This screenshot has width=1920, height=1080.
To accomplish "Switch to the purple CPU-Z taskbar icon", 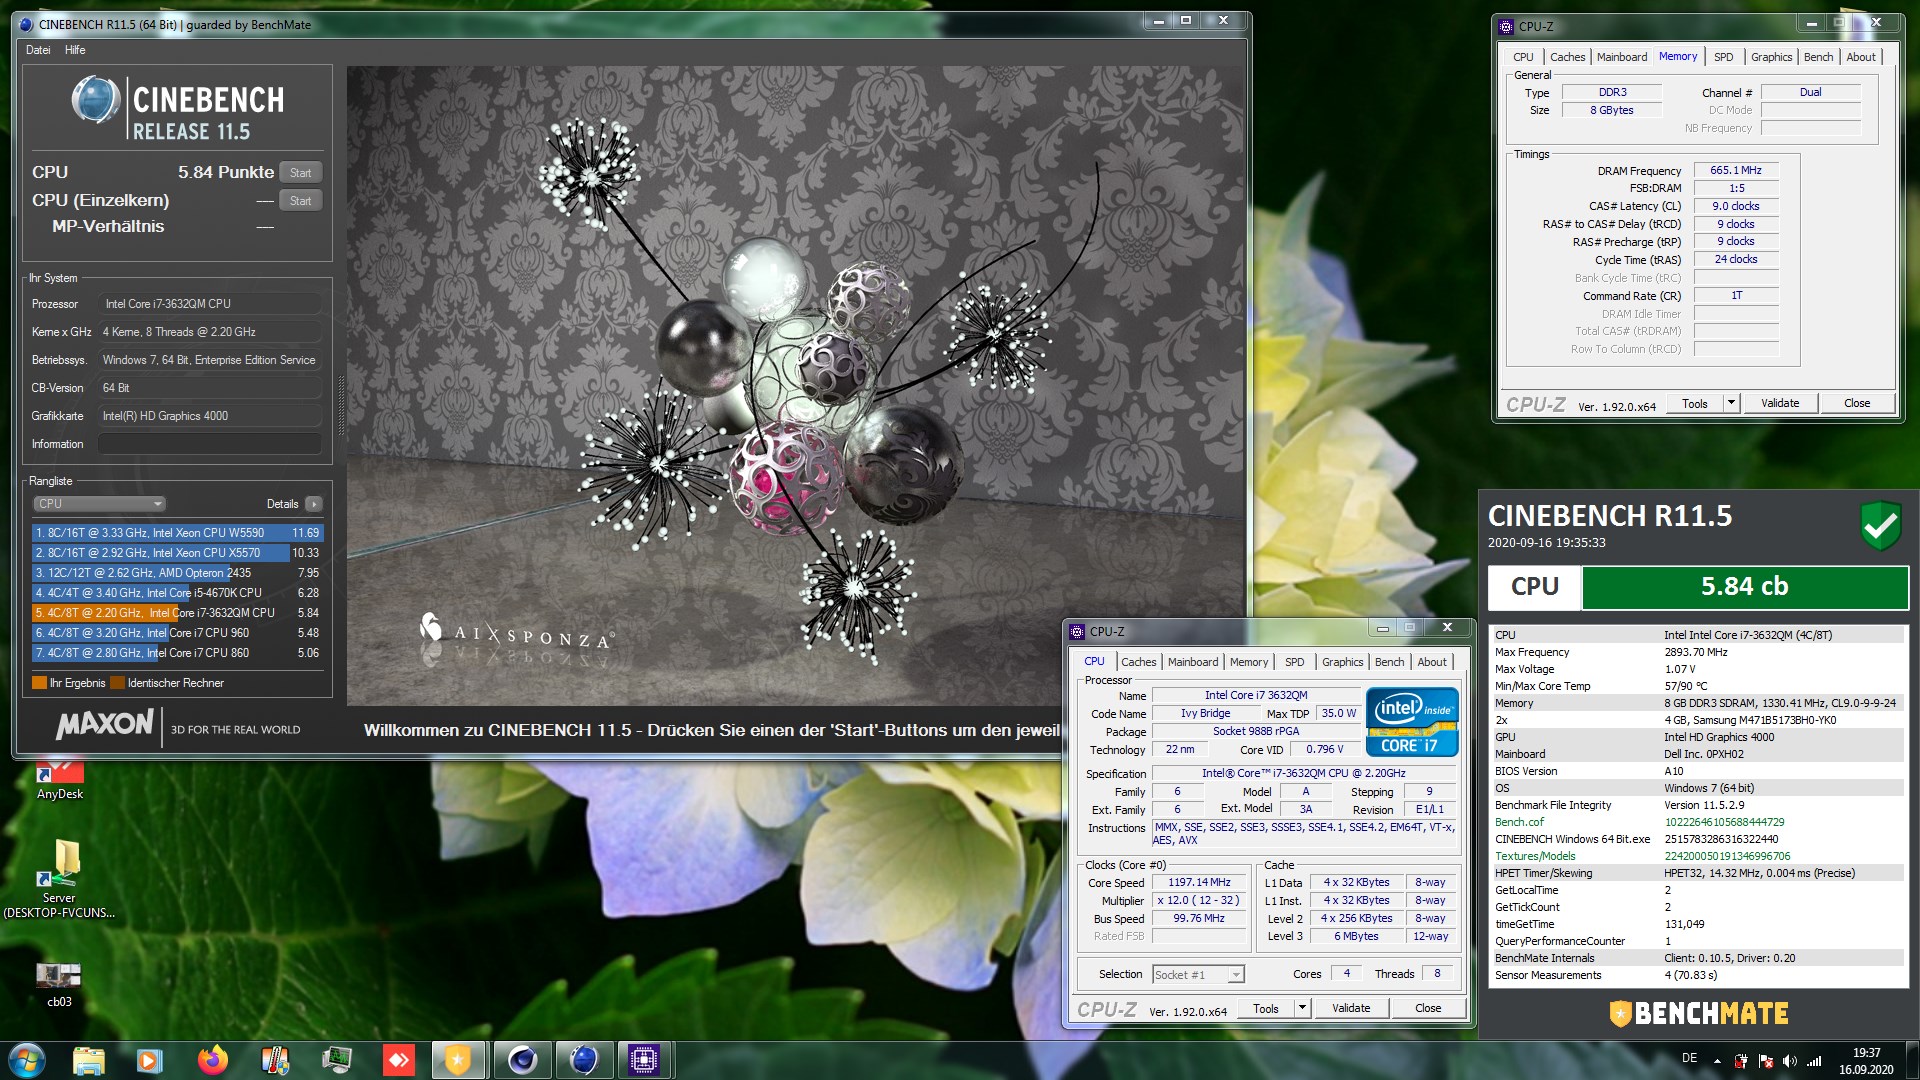I will pyautogui.click(x=644, y=1059).
